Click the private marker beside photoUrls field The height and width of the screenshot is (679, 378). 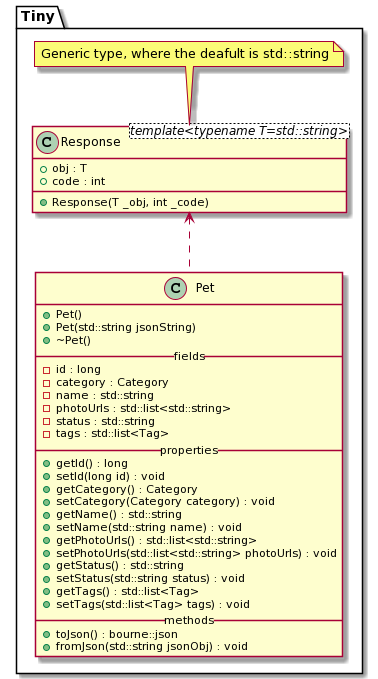(x=47, y=409)
